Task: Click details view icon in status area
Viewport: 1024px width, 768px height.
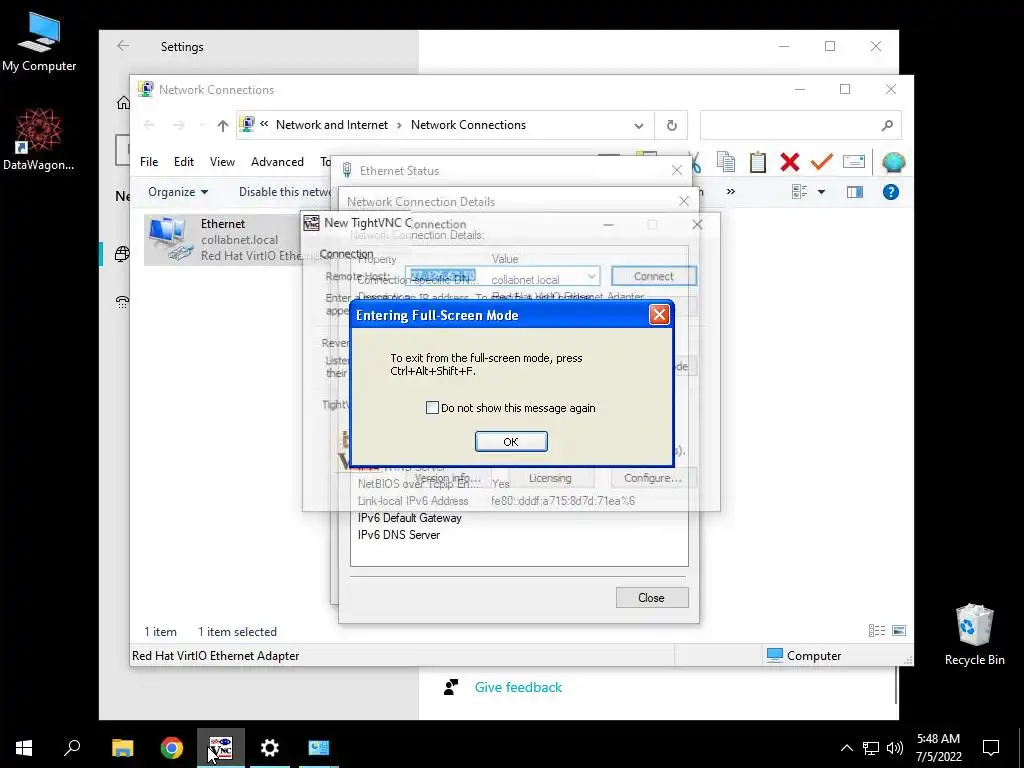Action: point(876,630)
